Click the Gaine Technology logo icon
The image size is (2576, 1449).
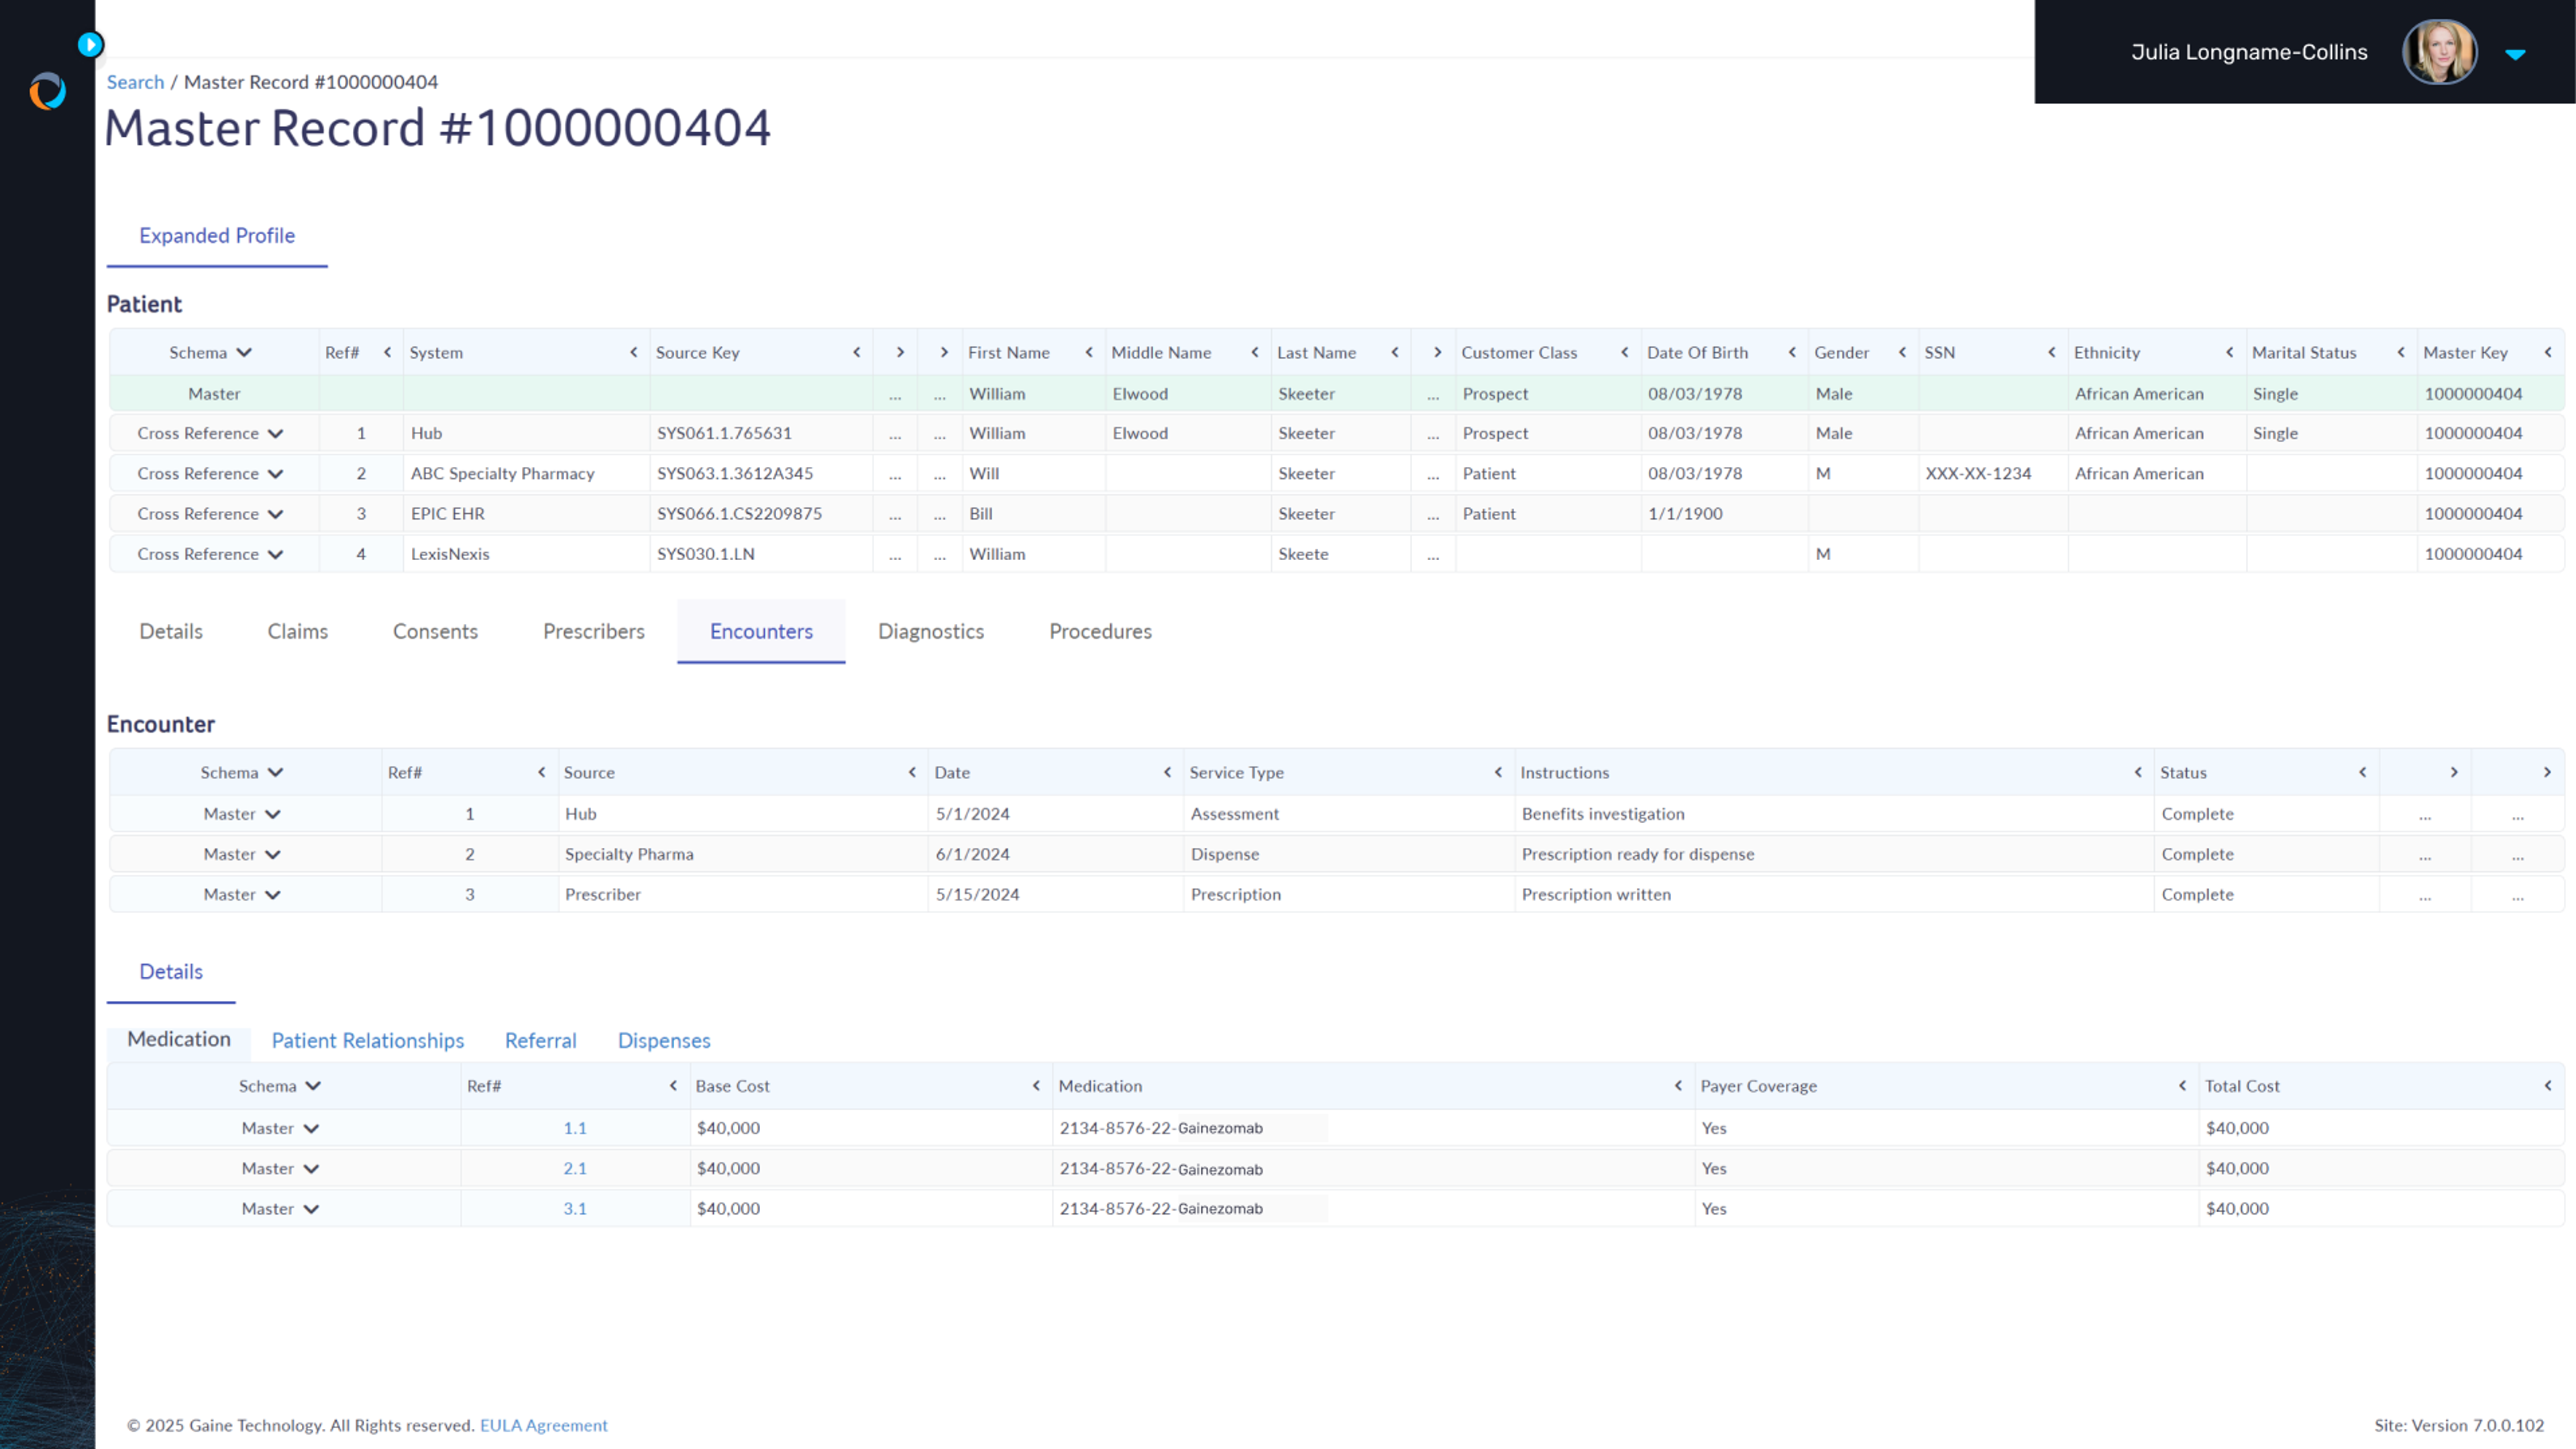48,91
